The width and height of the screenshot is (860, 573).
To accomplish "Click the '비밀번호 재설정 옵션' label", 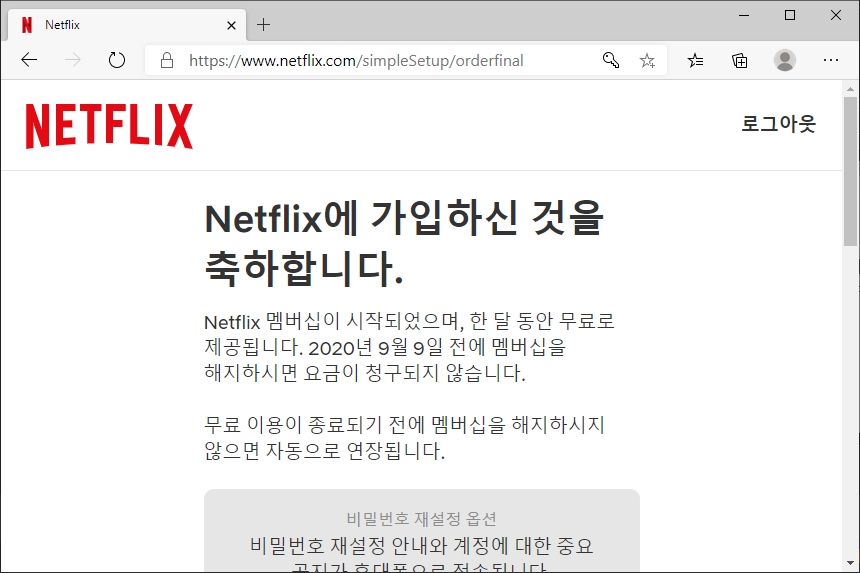I will [x=421, y=519].
